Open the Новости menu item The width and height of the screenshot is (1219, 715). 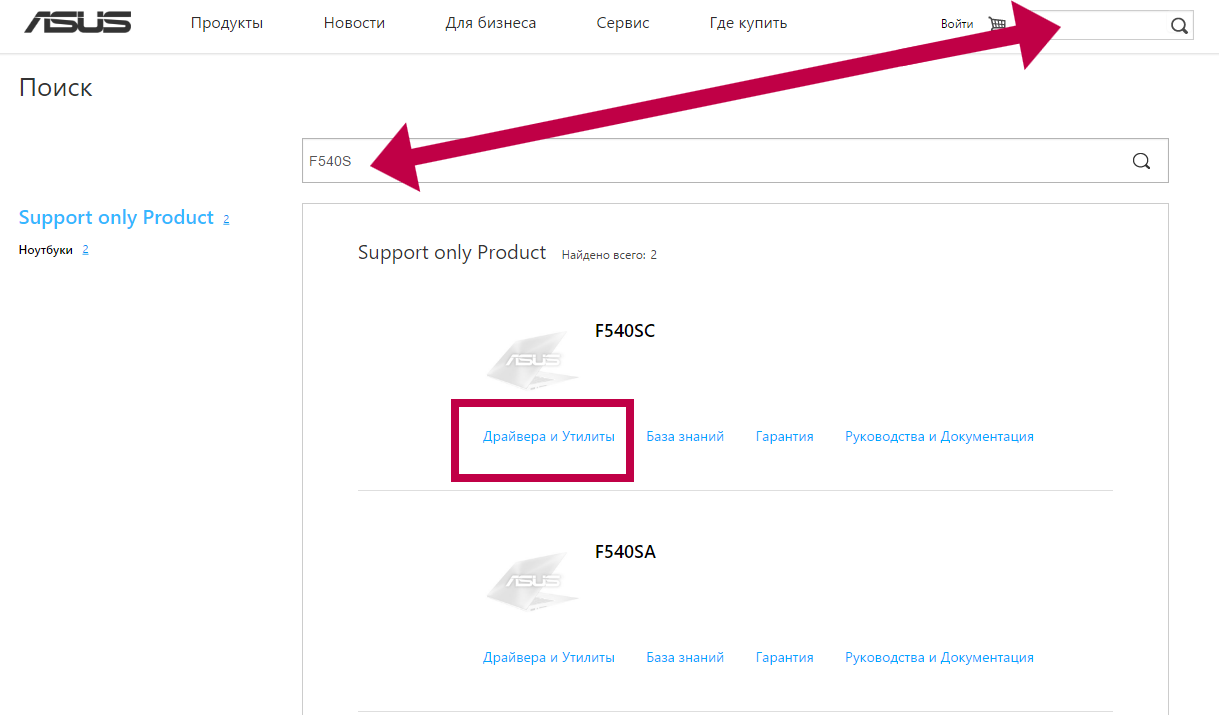pyautogui.click(x=354, y=23)
